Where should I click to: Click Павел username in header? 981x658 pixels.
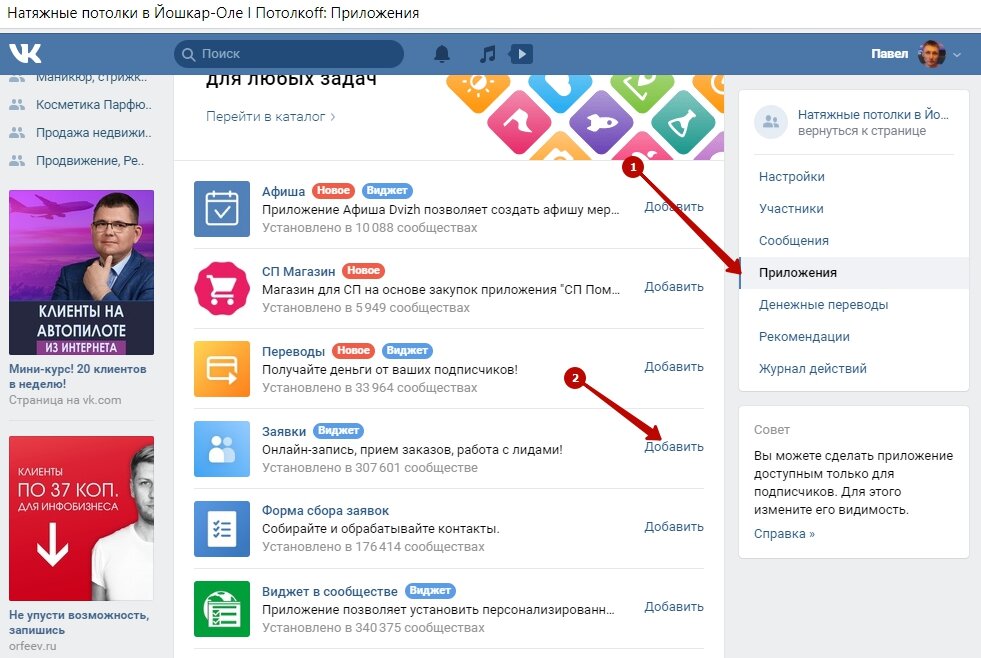[x=890, y=54]
